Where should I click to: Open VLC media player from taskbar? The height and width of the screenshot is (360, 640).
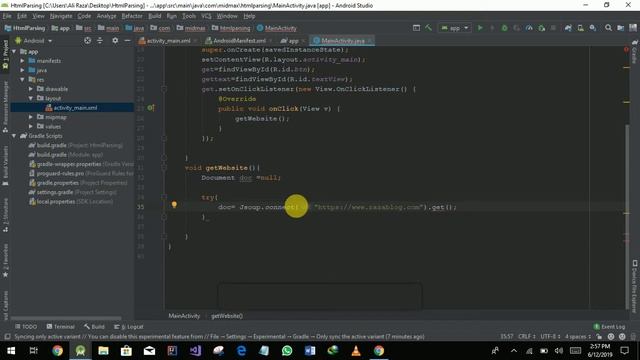pyautogui.click(x=356, y=351)
